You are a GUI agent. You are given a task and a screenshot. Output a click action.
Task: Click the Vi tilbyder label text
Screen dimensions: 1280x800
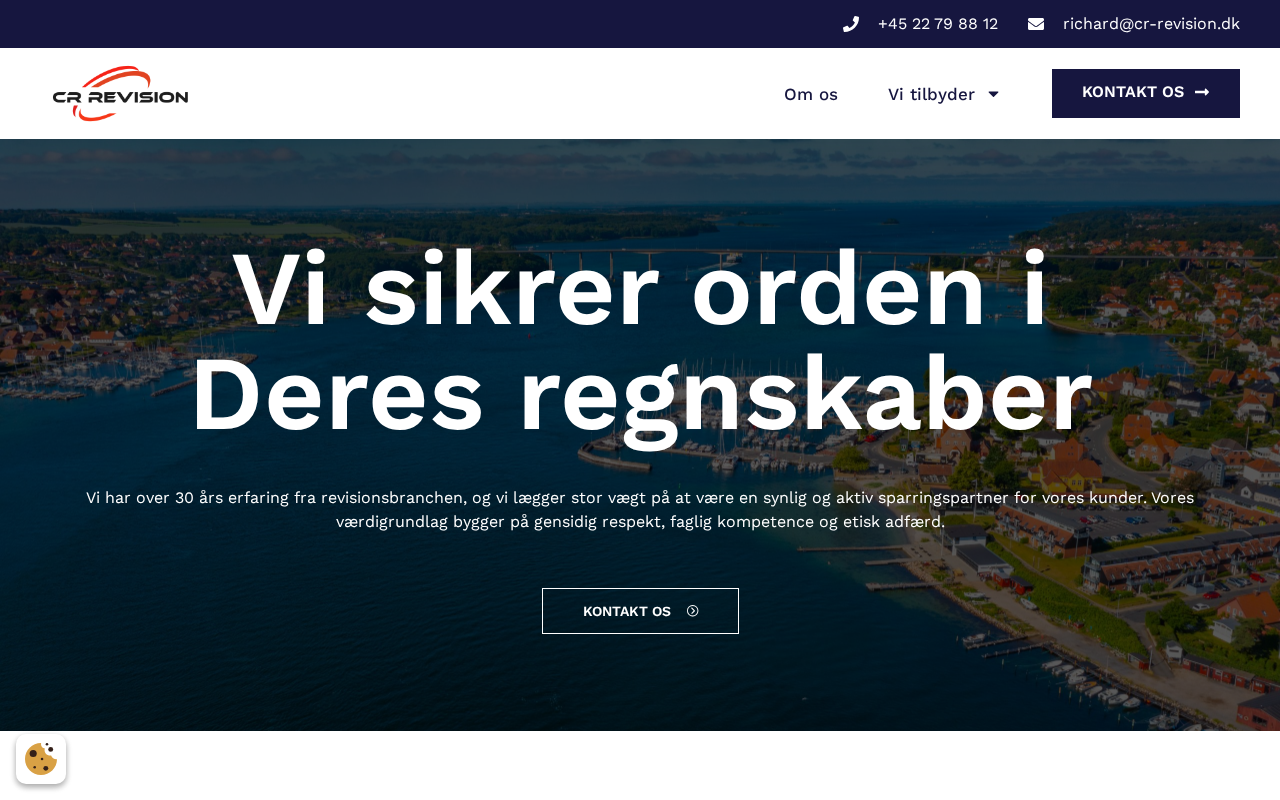point(931,94)
